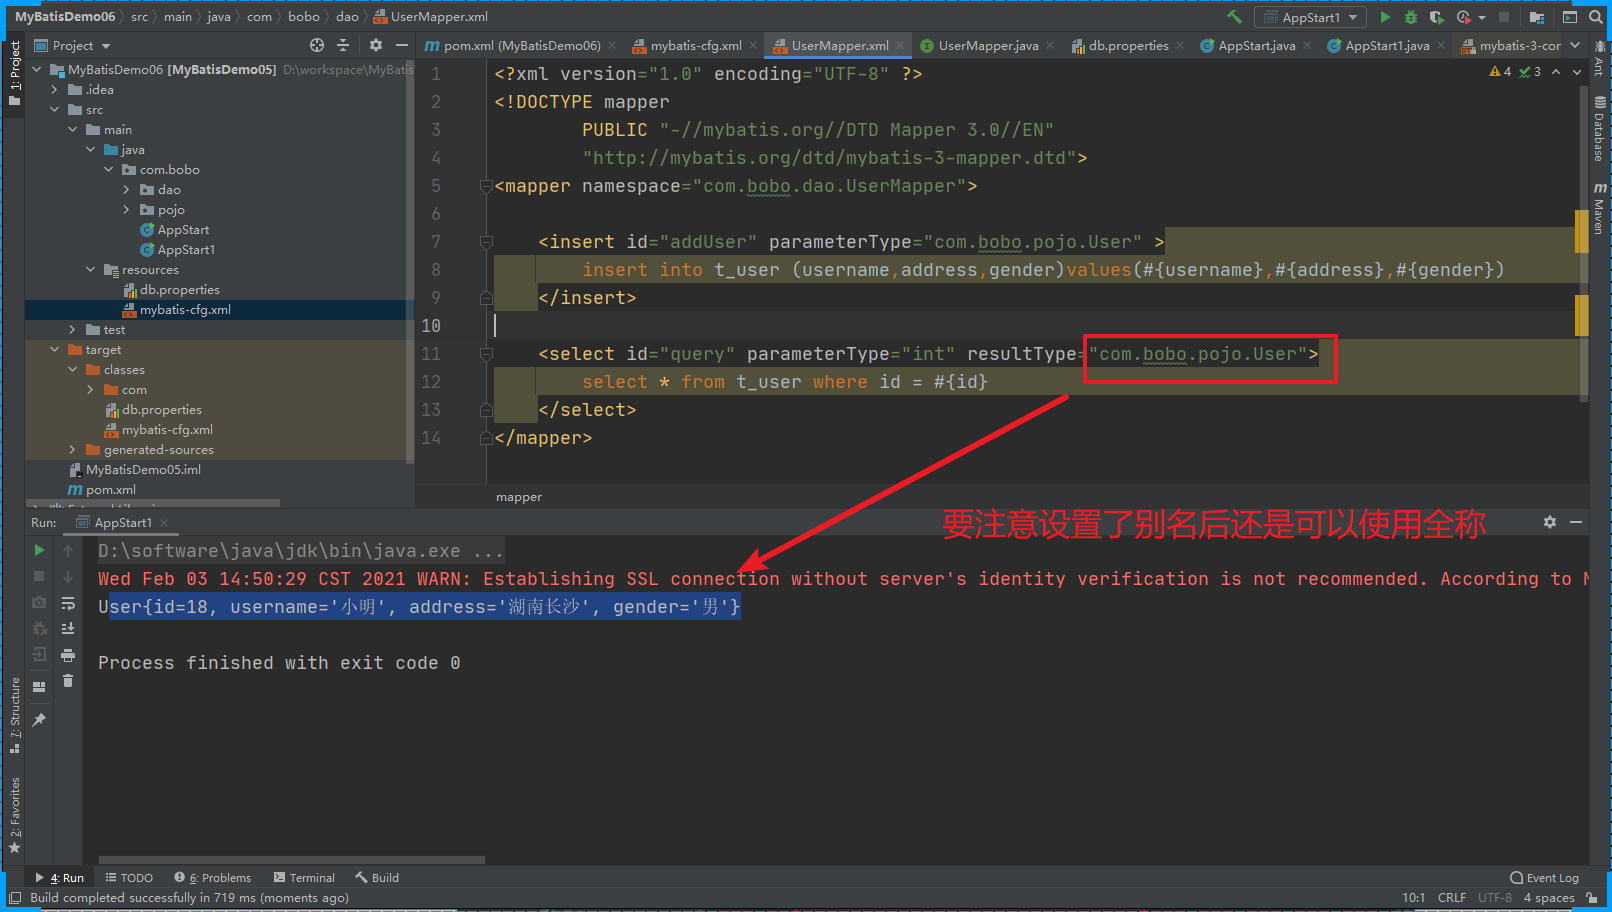The width and height of the screenshot is (1612, 912).
Task: Expand the pojo package
Action: point(126,209)
